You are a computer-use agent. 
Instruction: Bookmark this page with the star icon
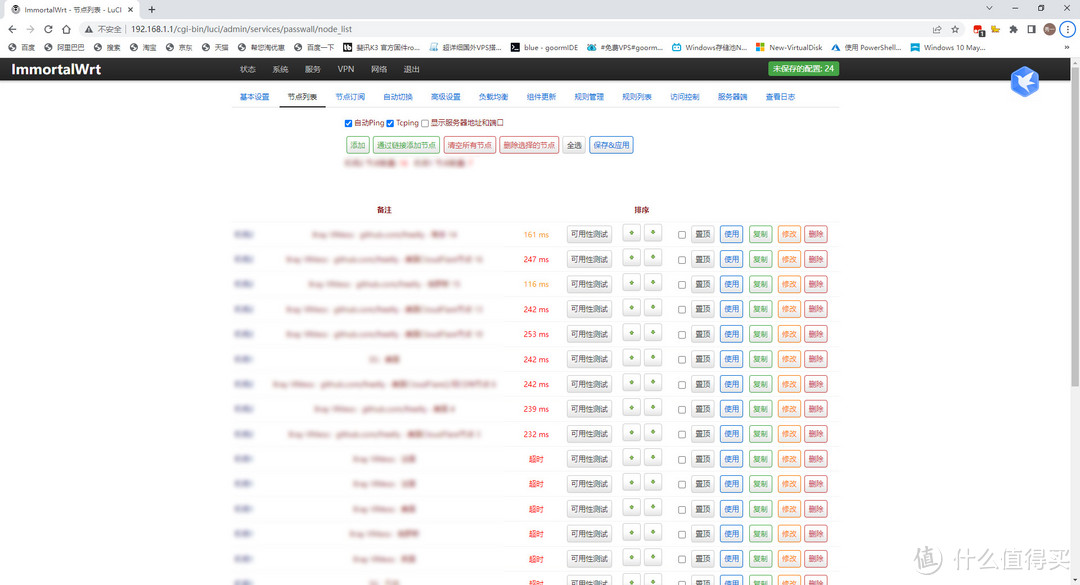coord(955,29)
